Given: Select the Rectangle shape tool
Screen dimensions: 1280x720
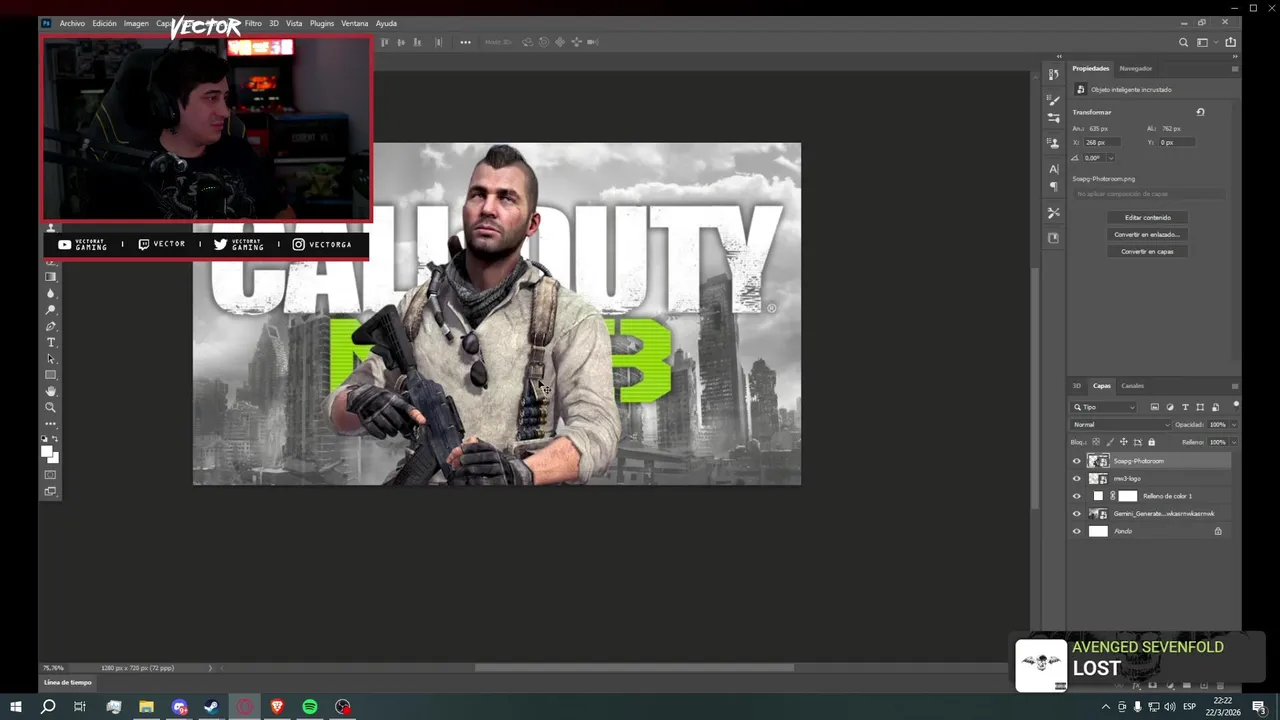Looking at the screenshot, I should [51, 375].
